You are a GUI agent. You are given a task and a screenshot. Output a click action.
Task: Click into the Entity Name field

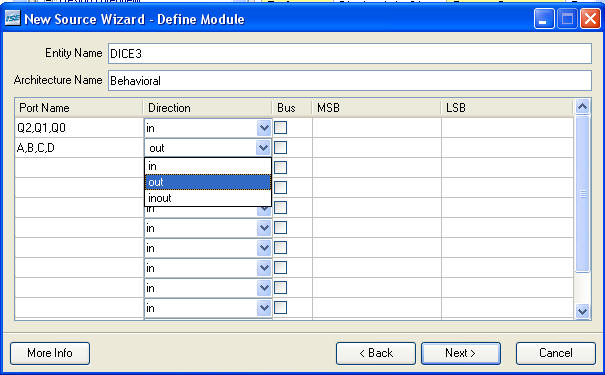click(350, 54)
